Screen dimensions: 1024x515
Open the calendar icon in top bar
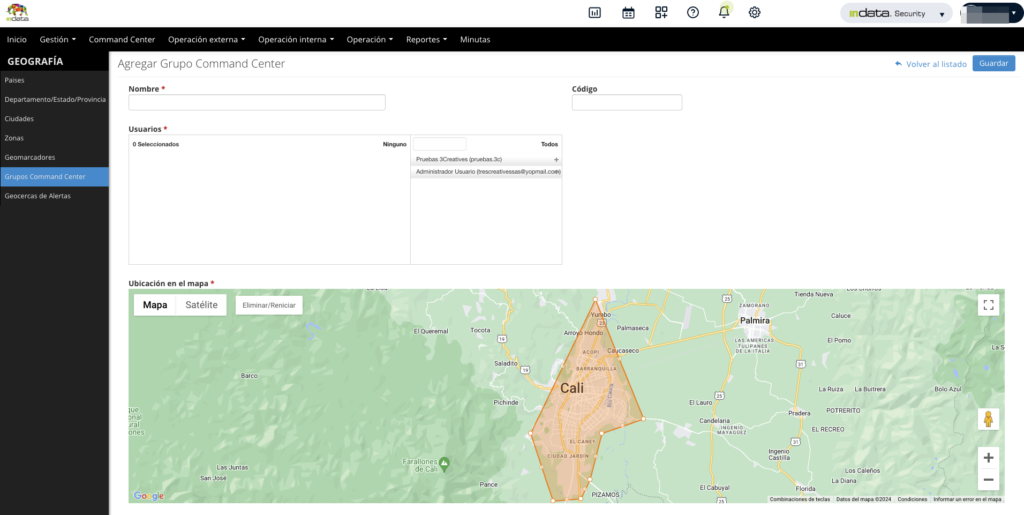pos(628,13)
